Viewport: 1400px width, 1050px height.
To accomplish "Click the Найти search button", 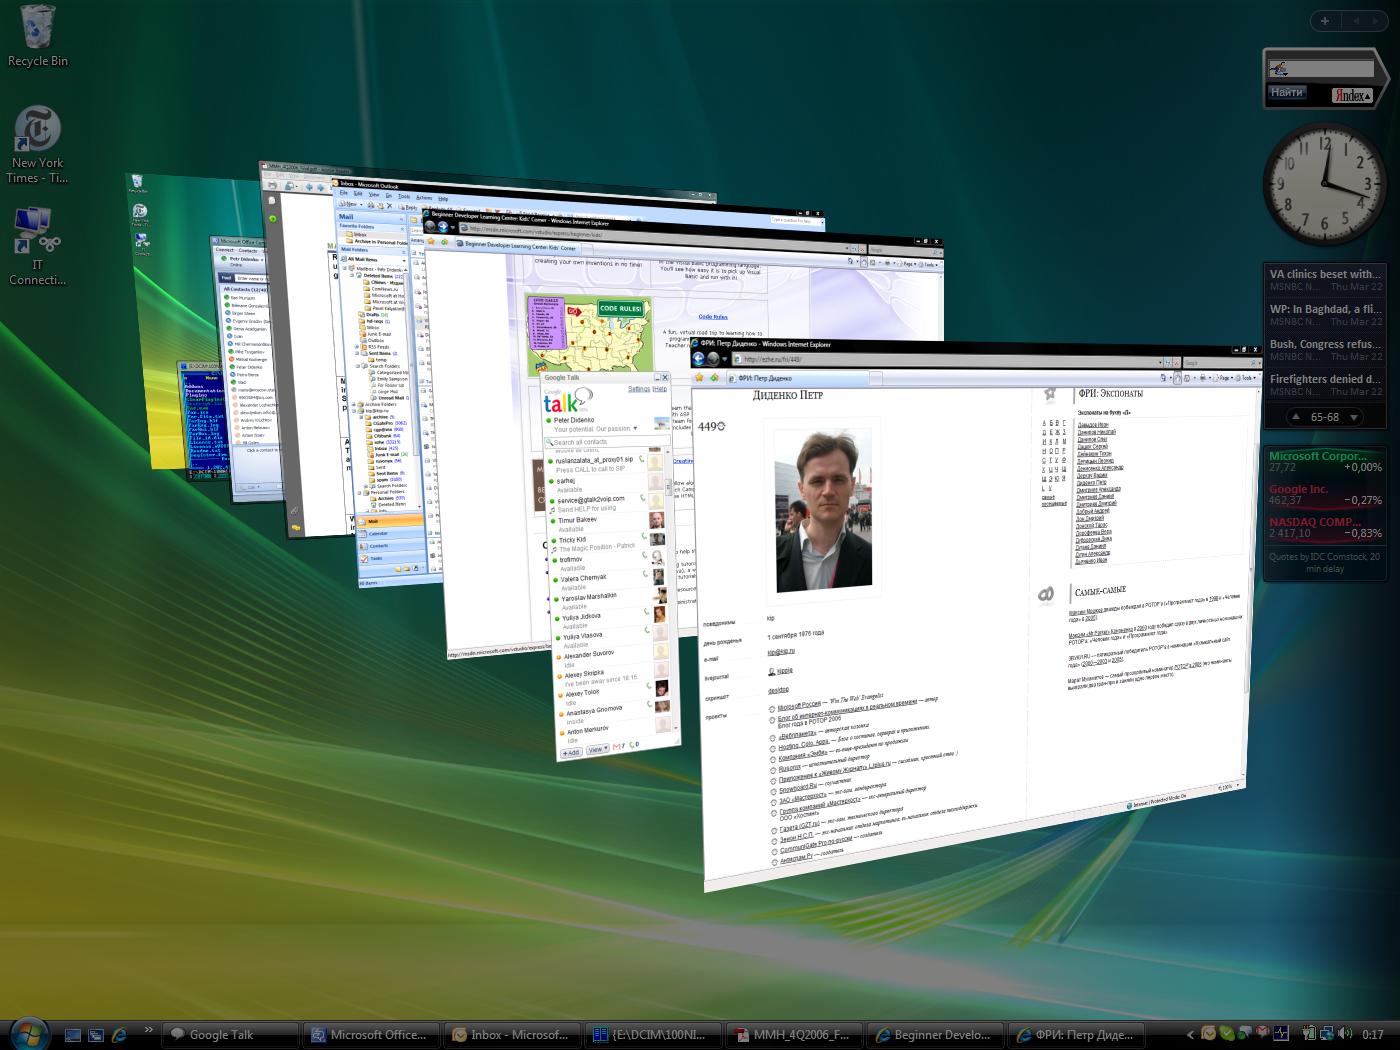I will (1286, 93).
